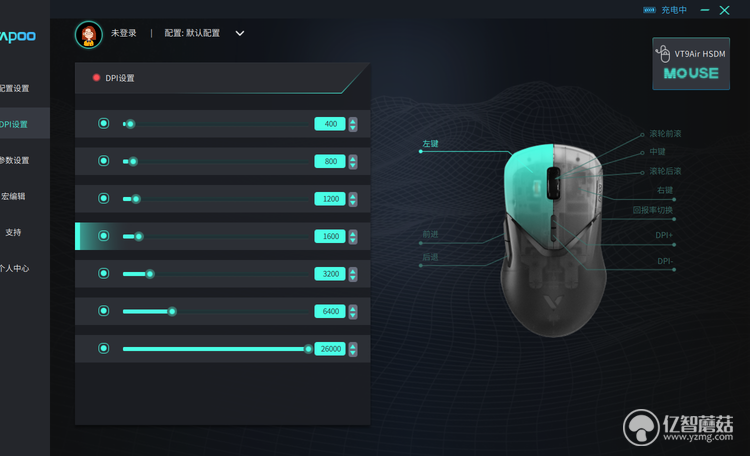This screenshot has width=750, height=456.
Task: Click the stepper arrows beside 800 DPI
Action: click(x=353, y=162)
